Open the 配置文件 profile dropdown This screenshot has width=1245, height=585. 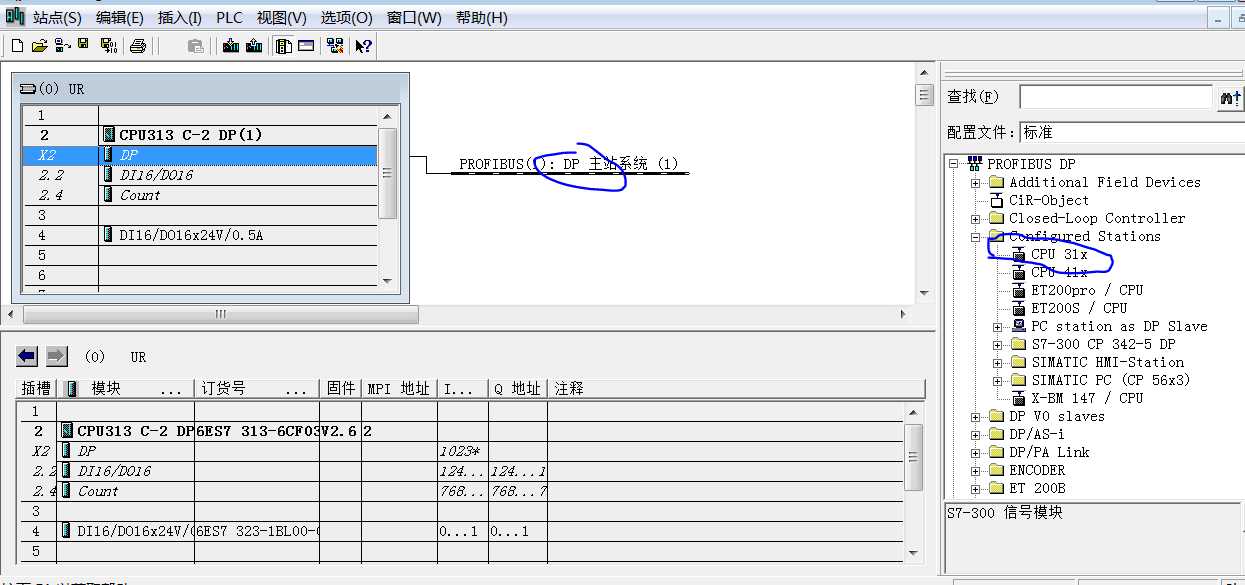1131,132
